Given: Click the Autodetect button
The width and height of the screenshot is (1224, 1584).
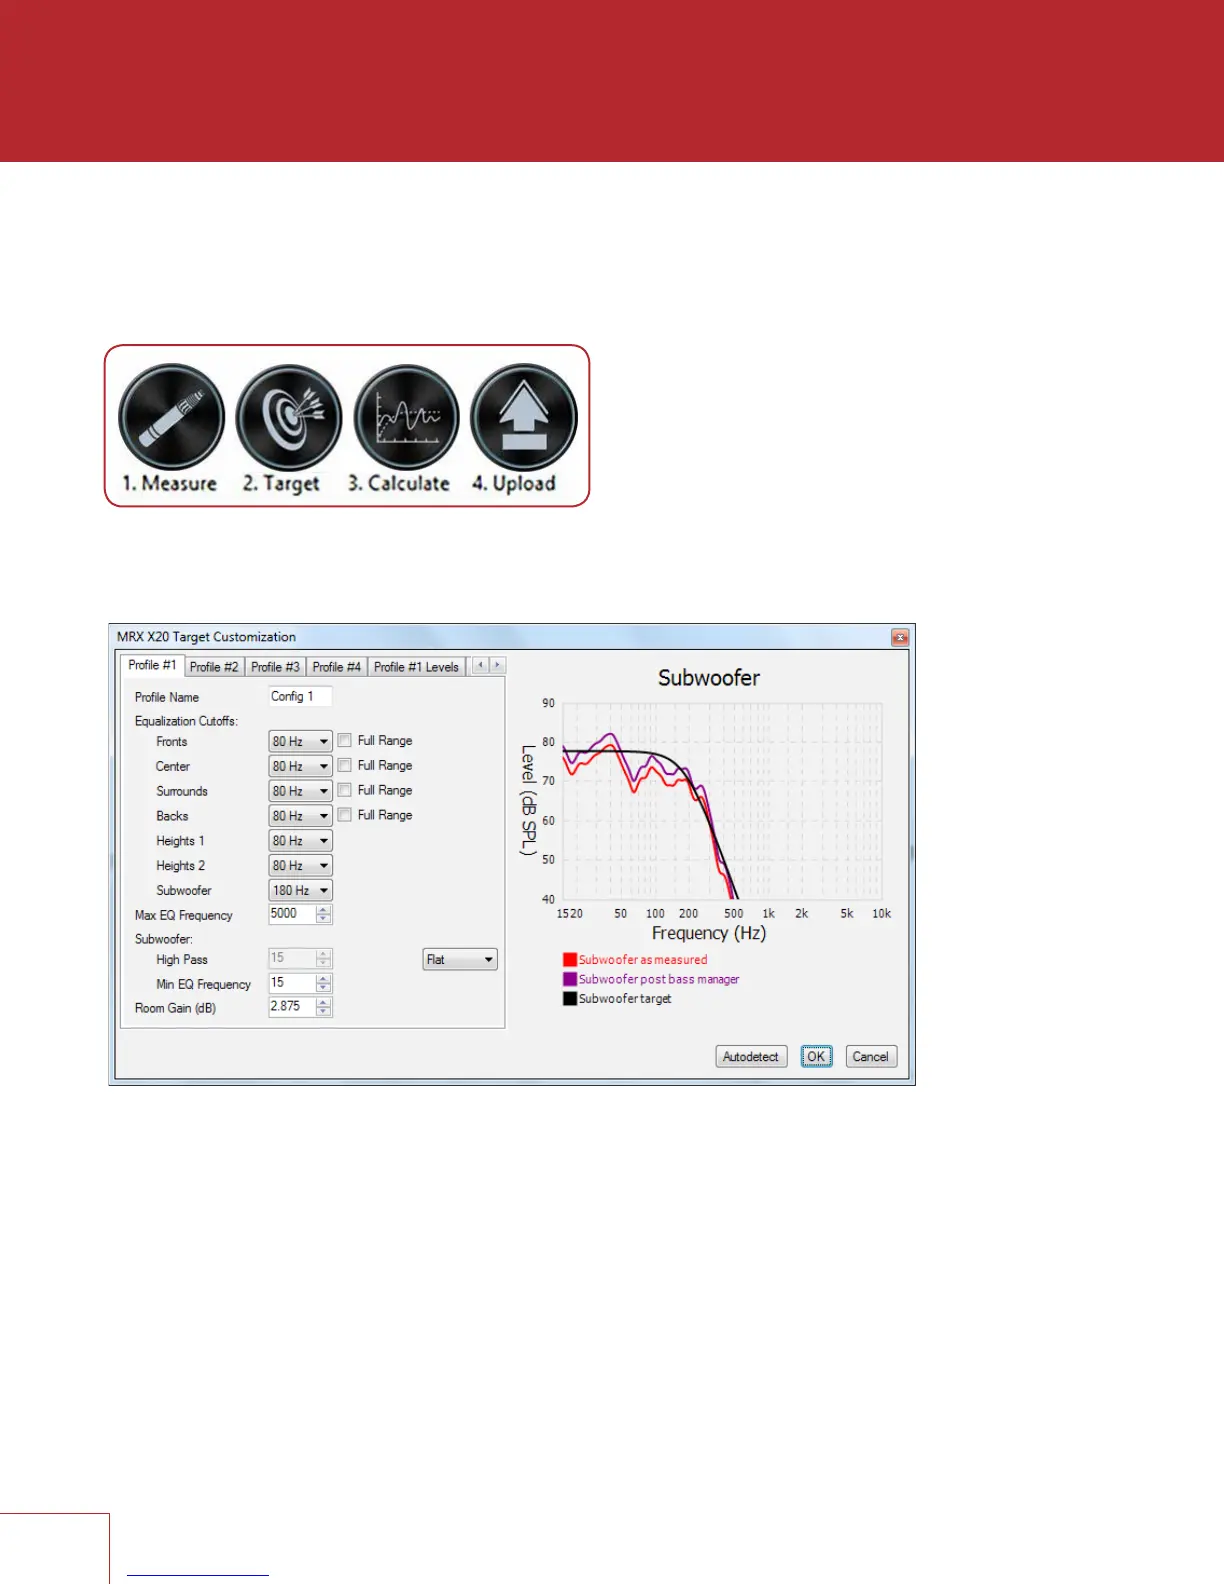Looking at the screenshot, I should (751, 1057).
